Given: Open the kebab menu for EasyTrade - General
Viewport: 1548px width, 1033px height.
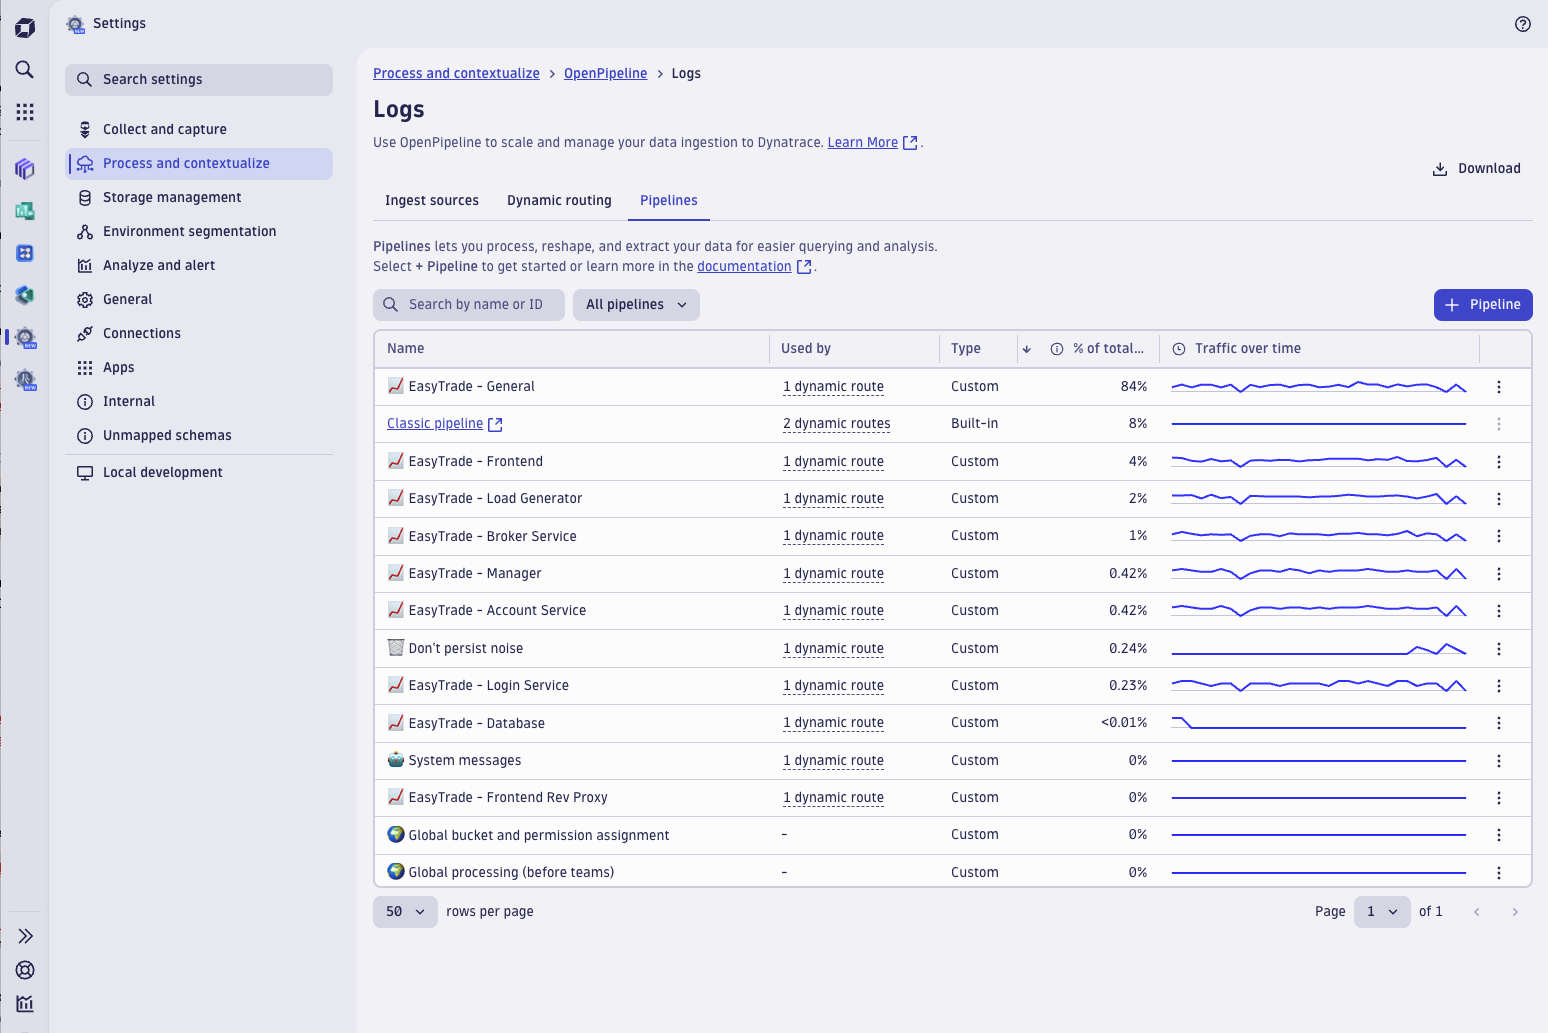Looking at the screenshot, I should 1499,386.
